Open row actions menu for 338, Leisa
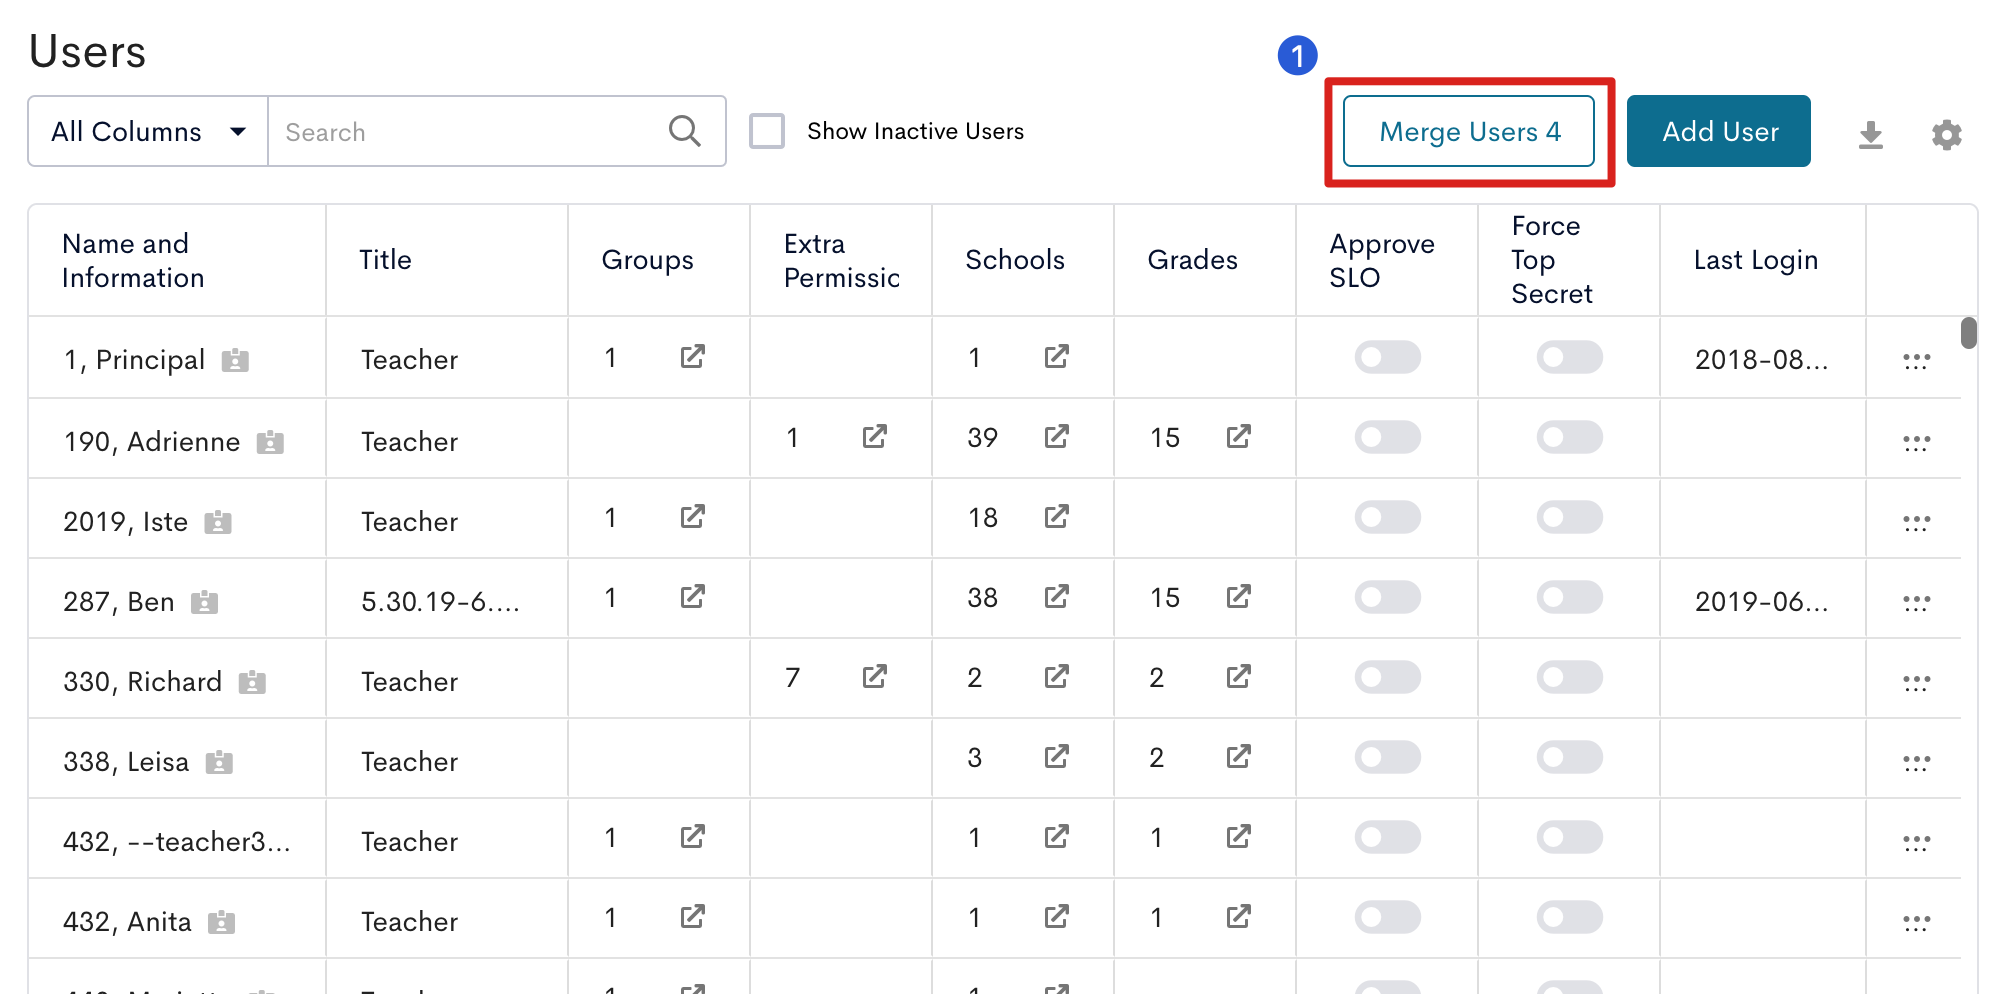 click(x=1916, y=762)
